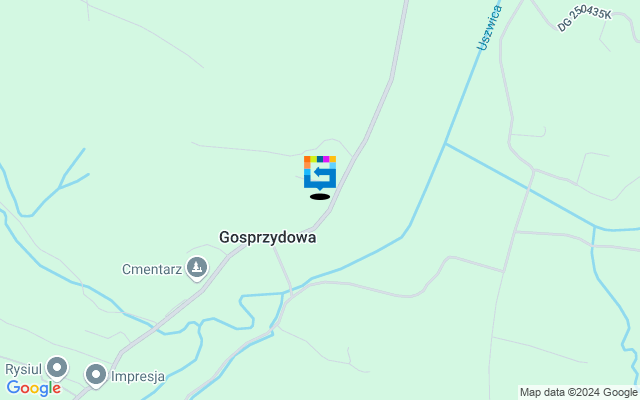Select the Impresja text label
Image resolution: width=640 pixels, height=400 pixels.
[x=138, y=376]
